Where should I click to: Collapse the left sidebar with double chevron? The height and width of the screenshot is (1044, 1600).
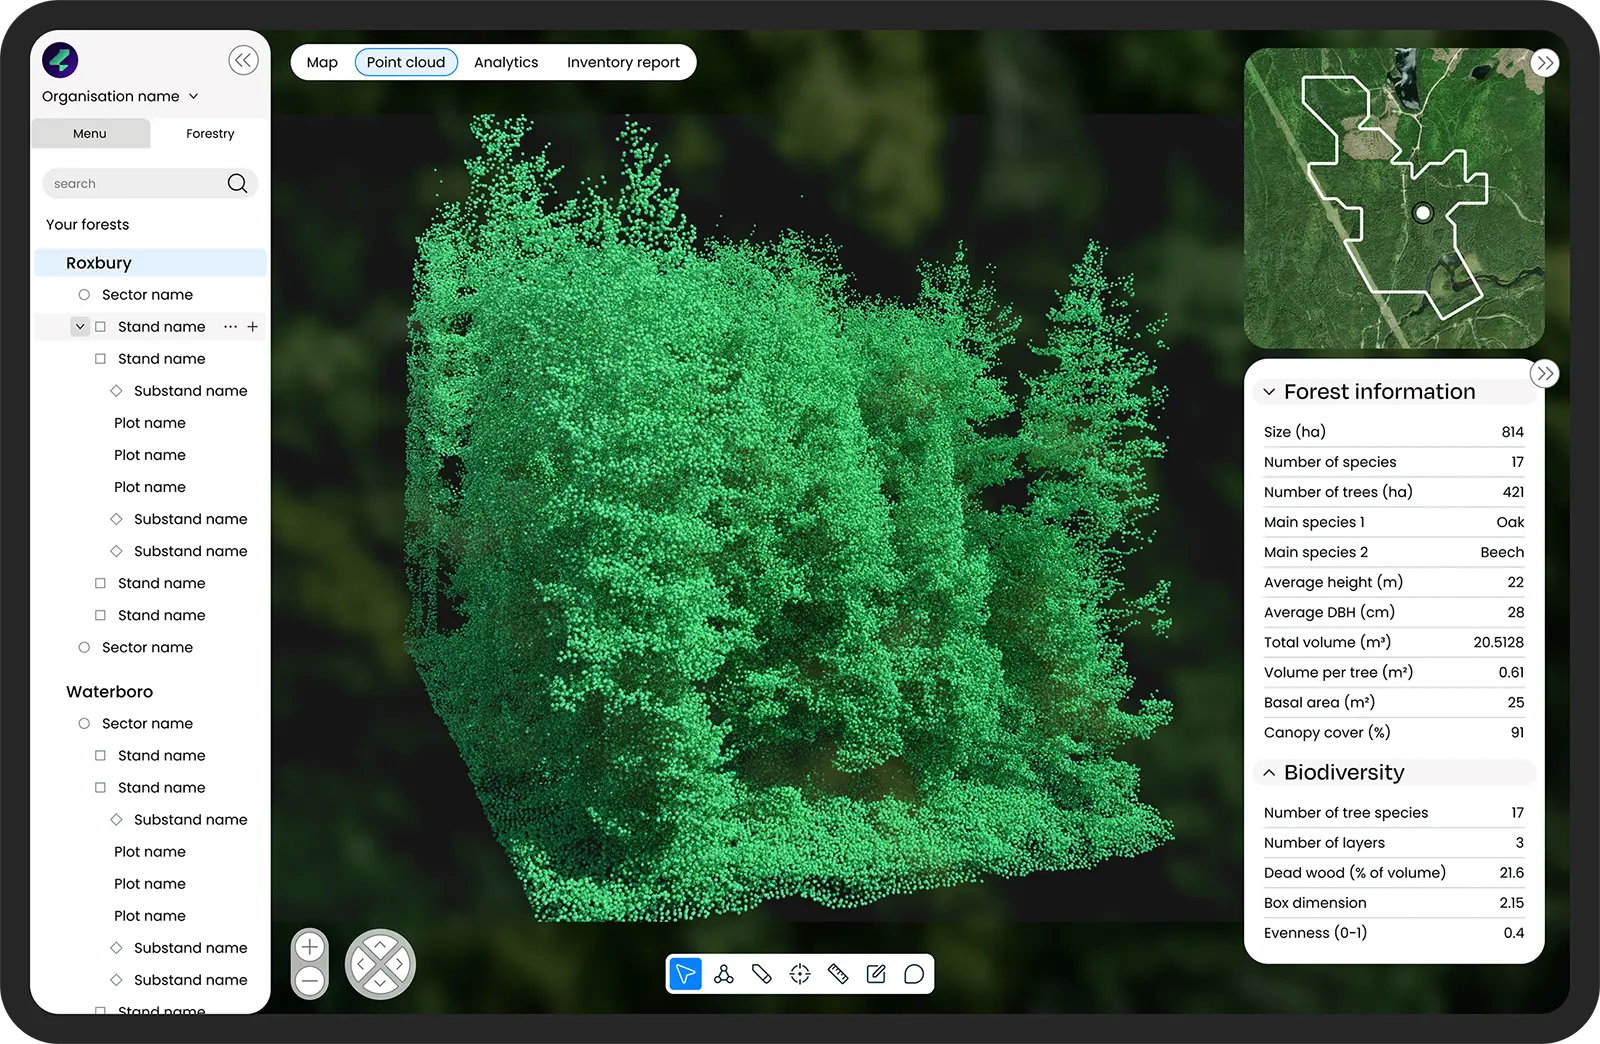pos(243,60)
